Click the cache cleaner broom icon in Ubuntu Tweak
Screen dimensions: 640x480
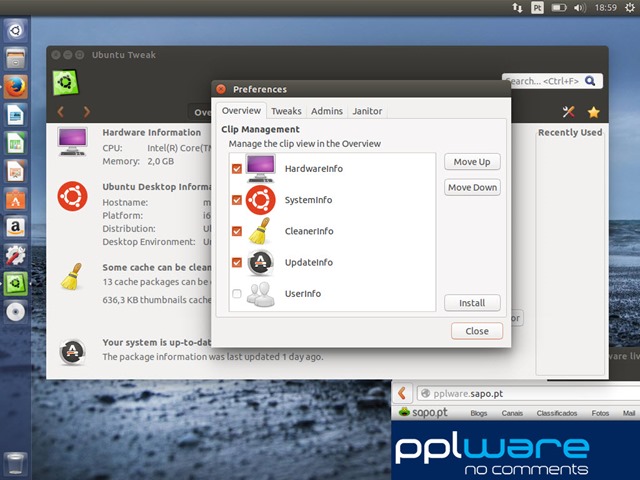(x=72, y=277)
